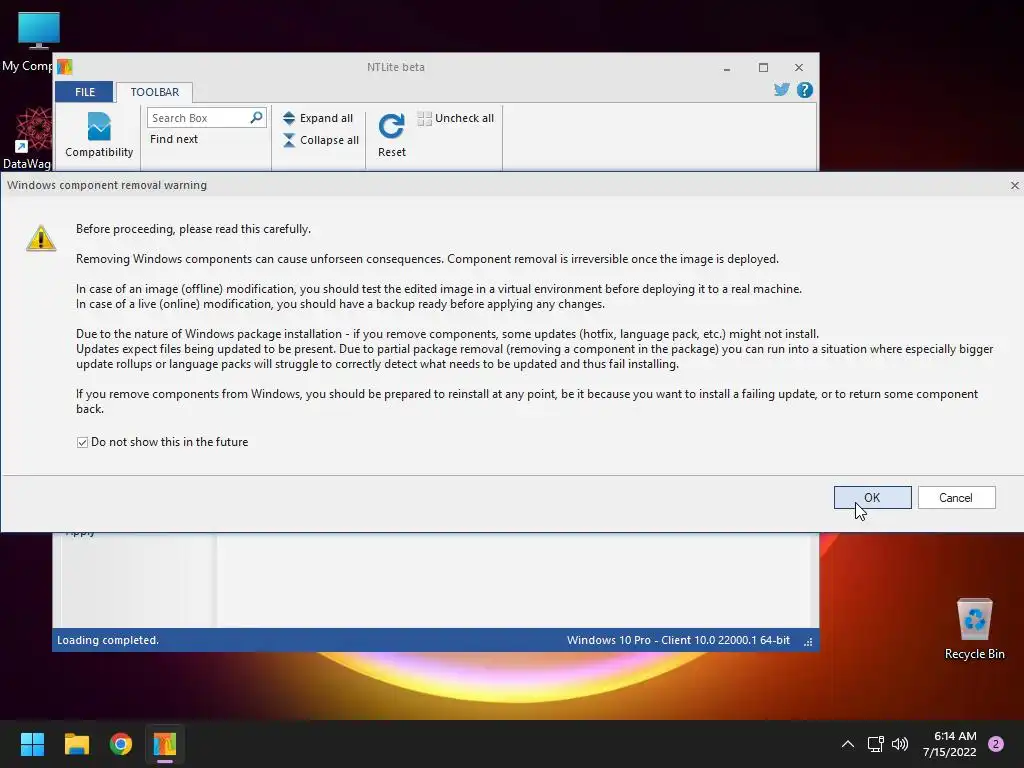Image resolution: width=1024 pixels, height=768 pixels.
Task: Click the volume speaker tray icon
Action: (x=900, y=744)
